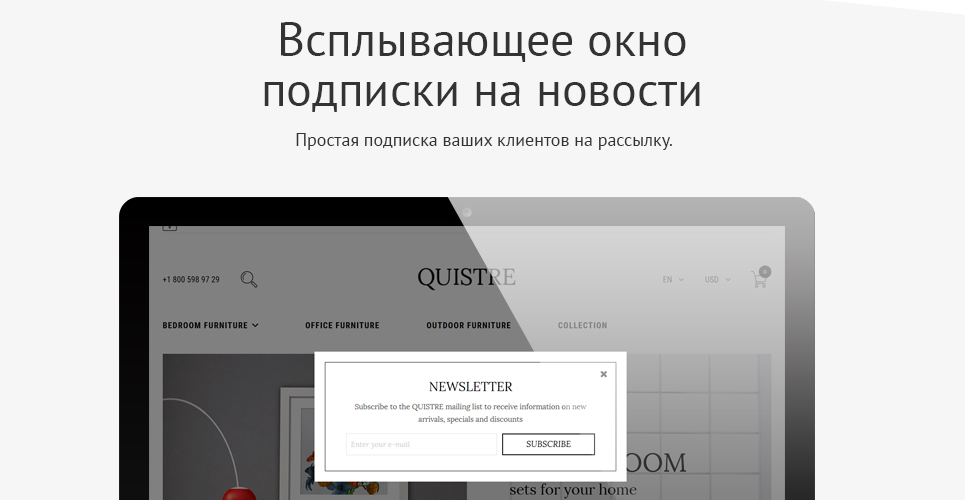The height and width of the screenshot is (500, 965).
Task: Focus the Enter your e-mail field
Action: (x=421, y=444)
